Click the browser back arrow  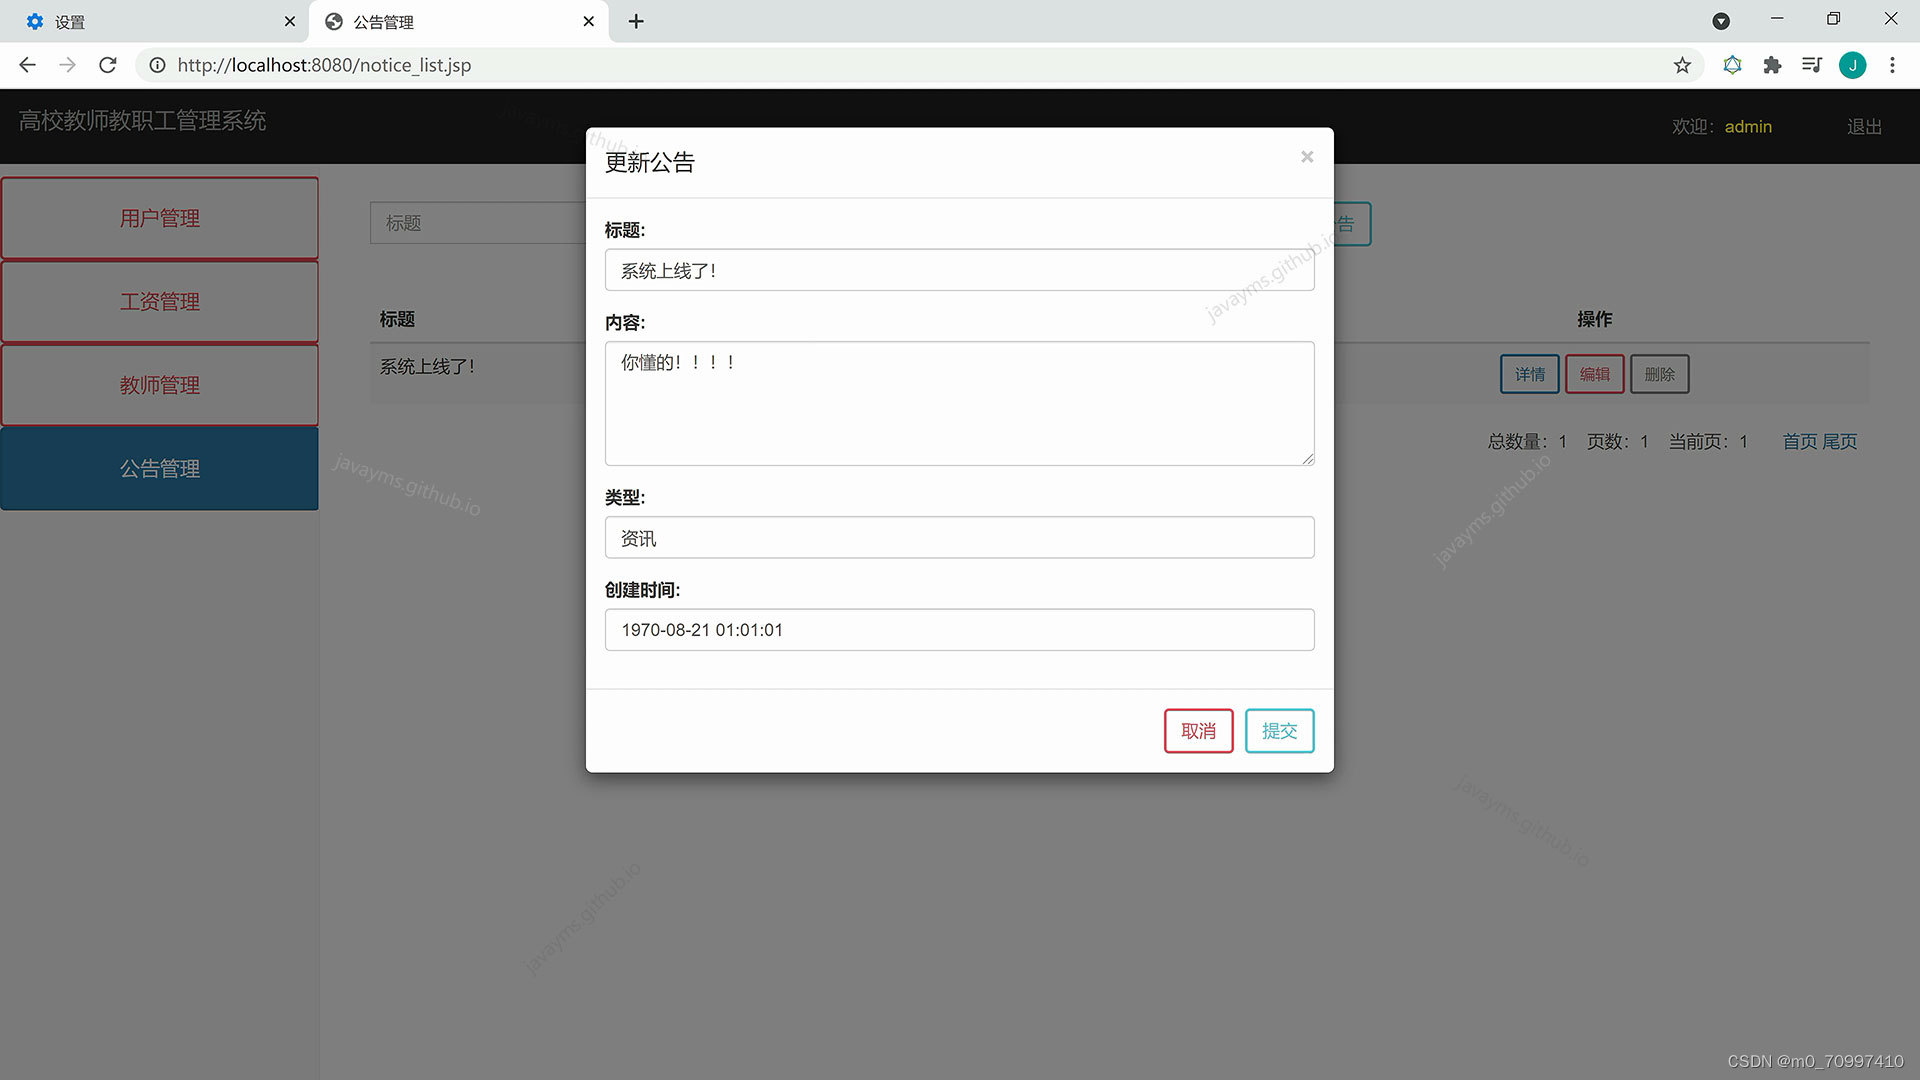pyautogui.click(x=28, y=65)
